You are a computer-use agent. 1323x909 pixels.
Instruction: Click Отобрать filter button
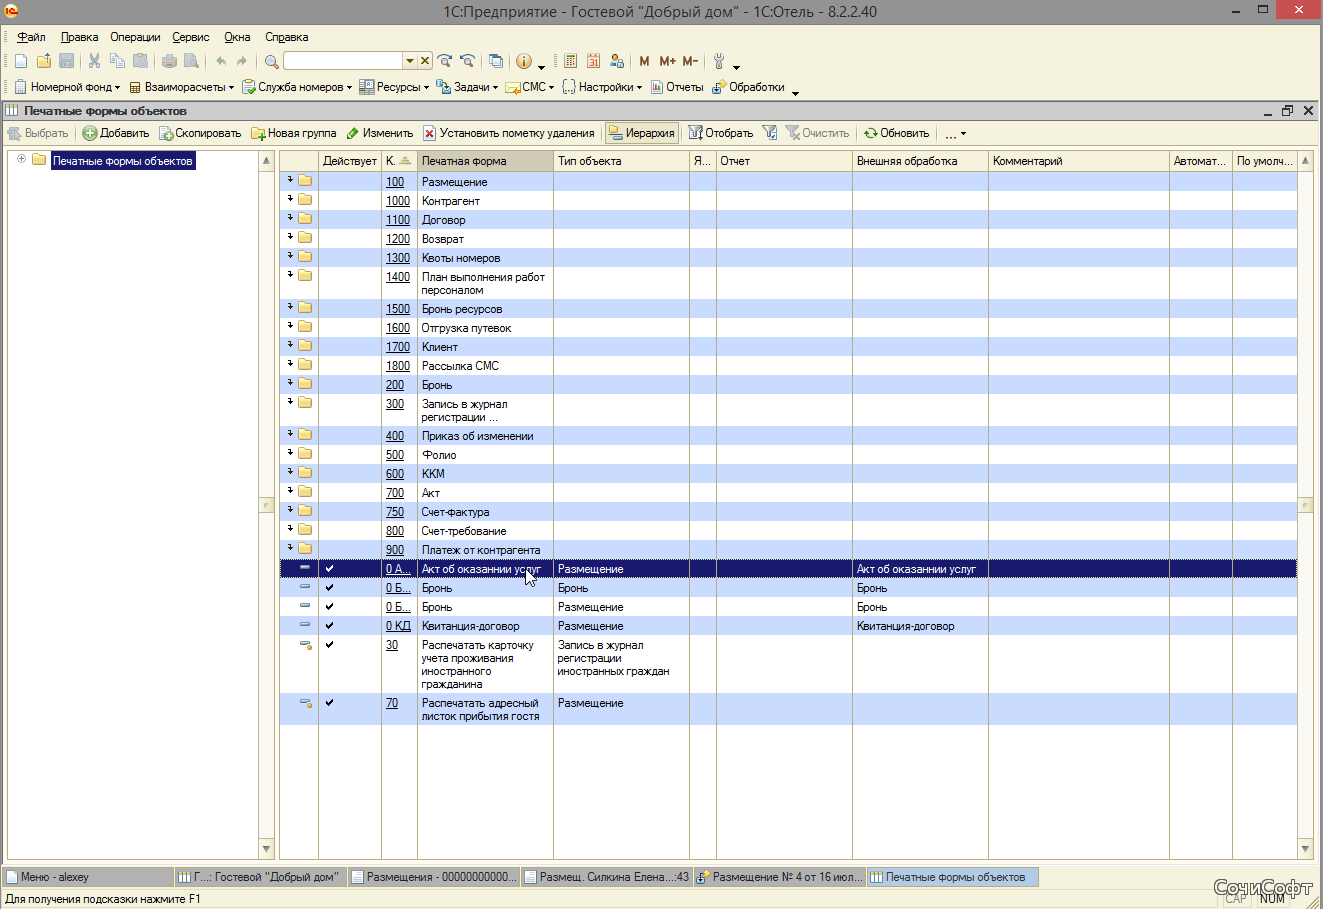(721, 133)
